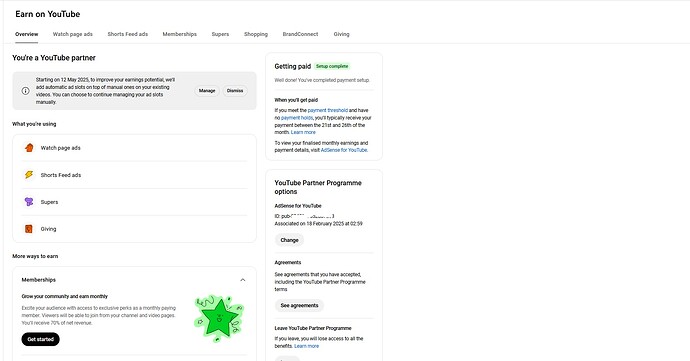Open Watch page ads row under What you're using
690x361 pixels.
135,148
